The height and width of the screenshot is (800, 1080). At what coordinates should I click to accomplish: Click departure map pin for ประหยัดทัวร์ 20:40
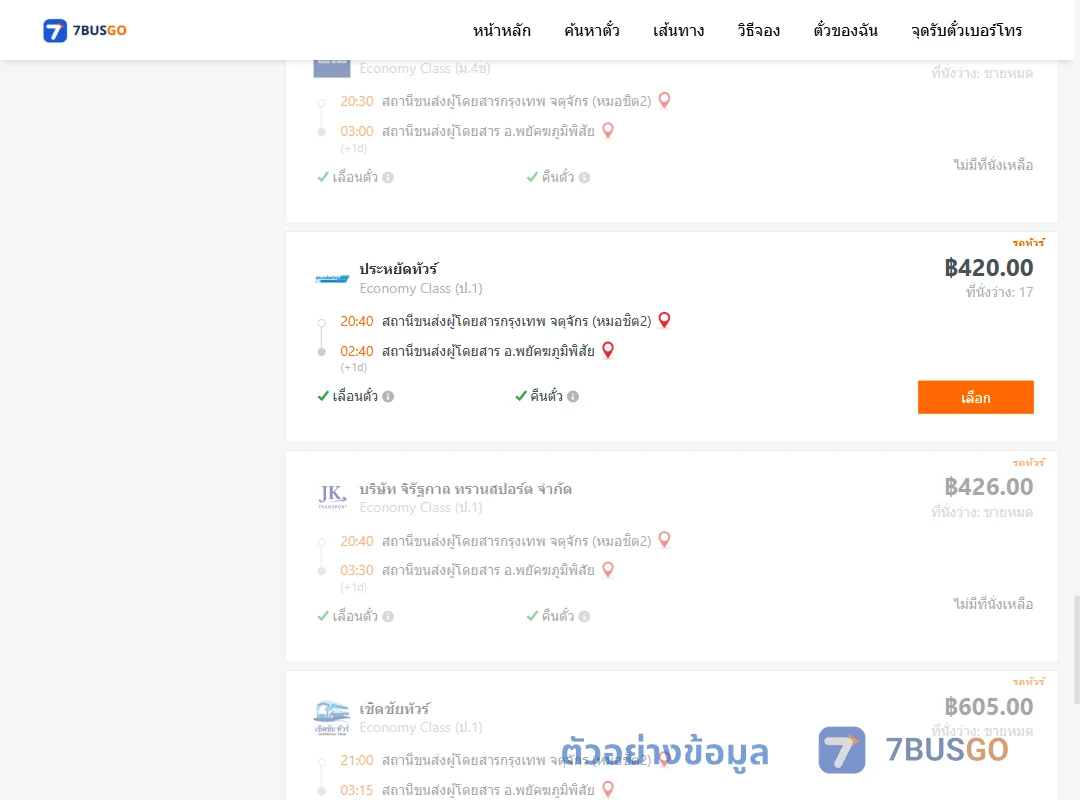(665, 320)
